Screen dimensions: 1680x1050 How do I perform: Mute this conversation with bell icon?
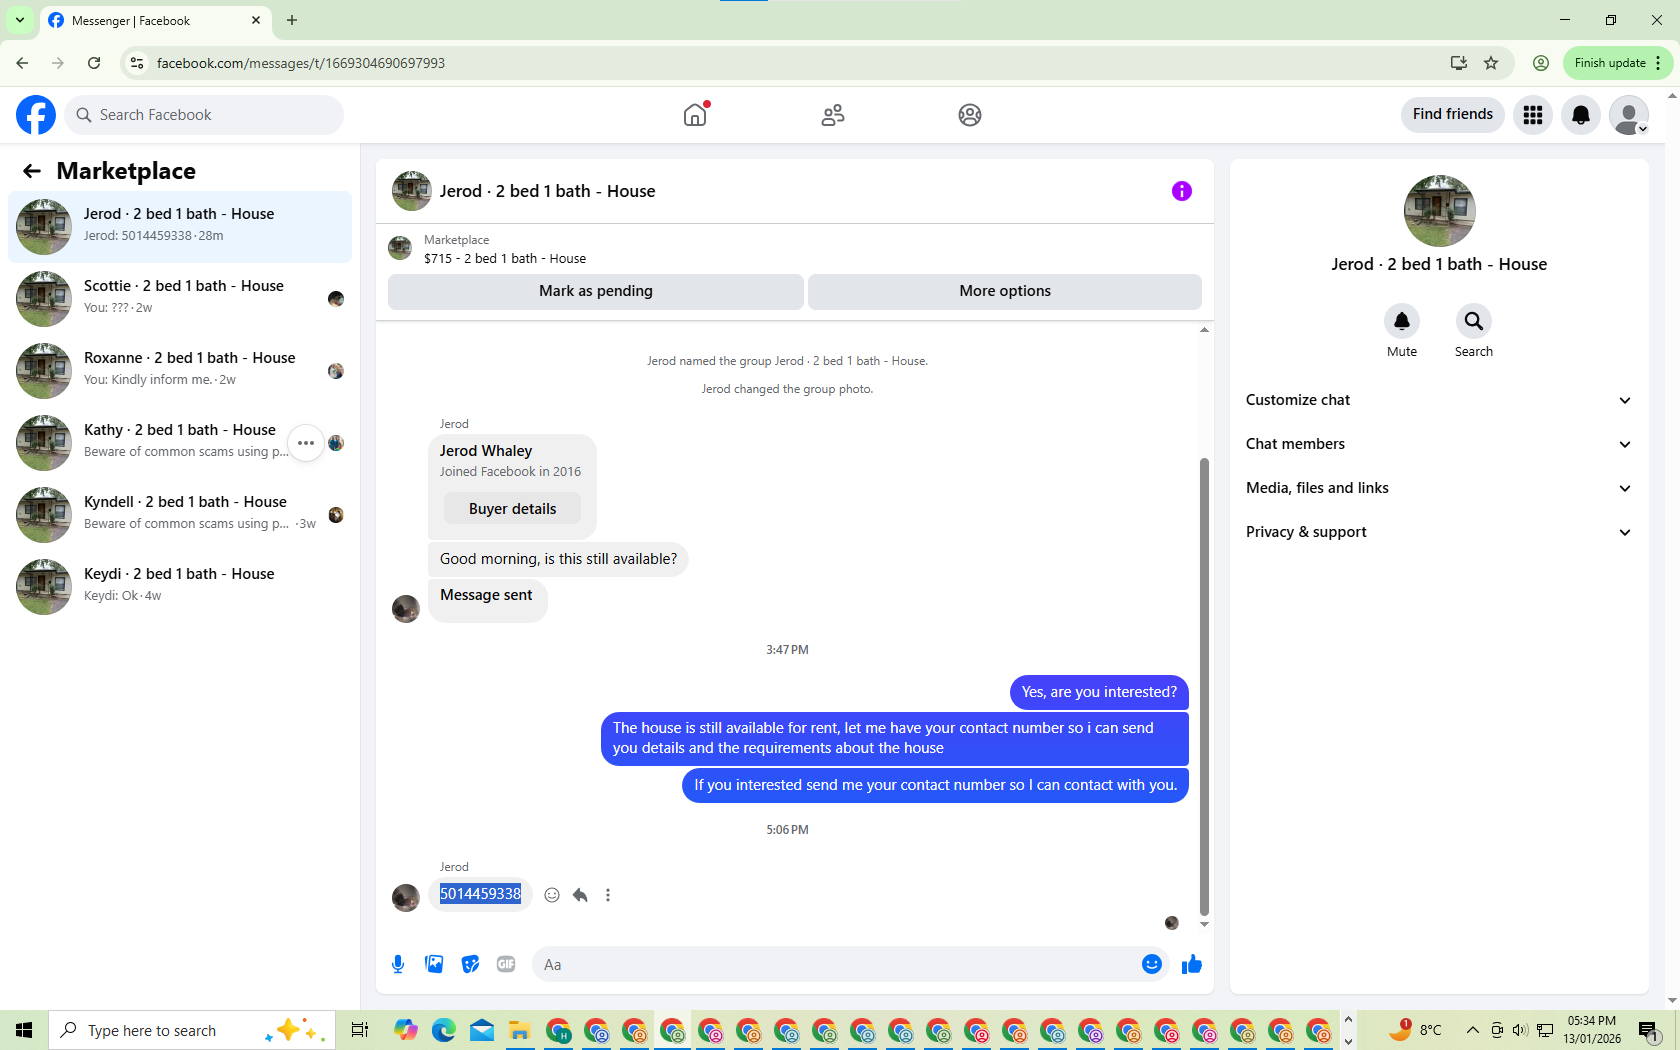[1402, 321]
